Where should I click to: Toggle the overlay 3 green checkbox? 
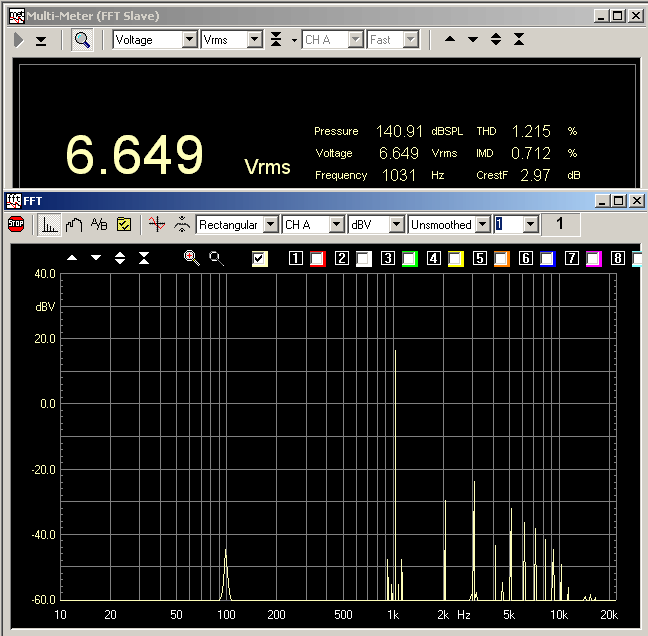[x=409, y=259]
